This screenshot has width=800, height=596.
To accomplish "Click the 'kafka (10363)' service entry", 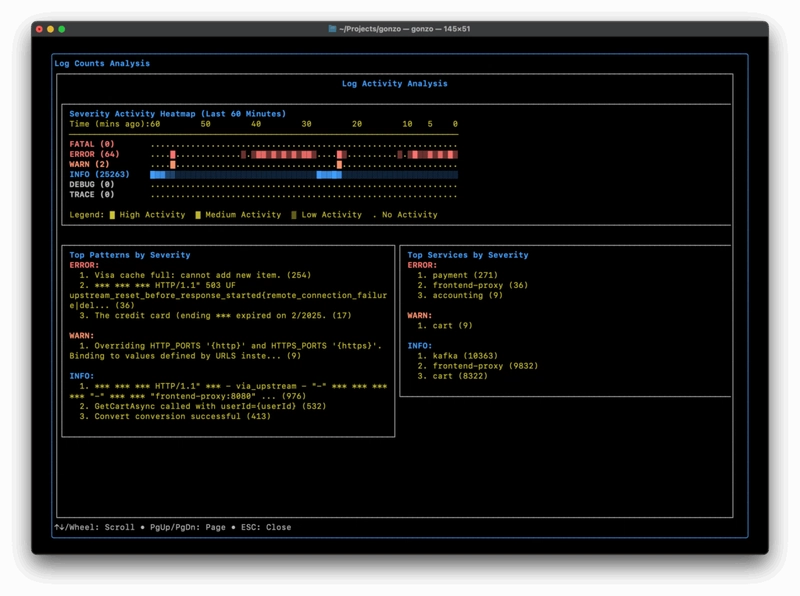I will 467,356.
